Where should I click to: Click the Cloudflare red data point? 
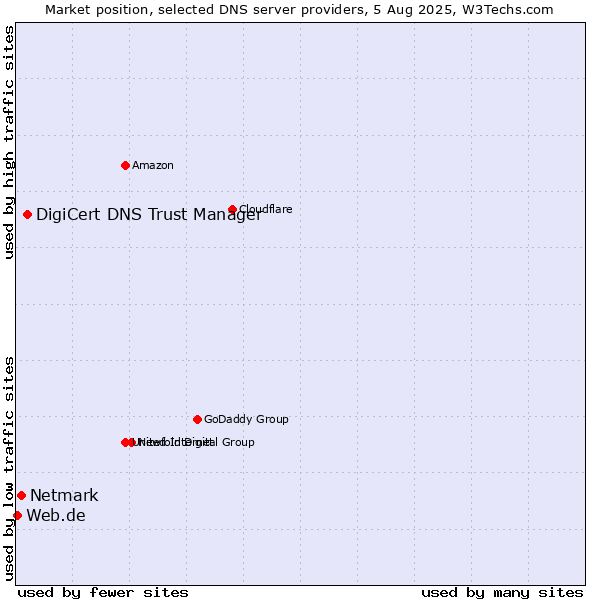click(232, 209)
